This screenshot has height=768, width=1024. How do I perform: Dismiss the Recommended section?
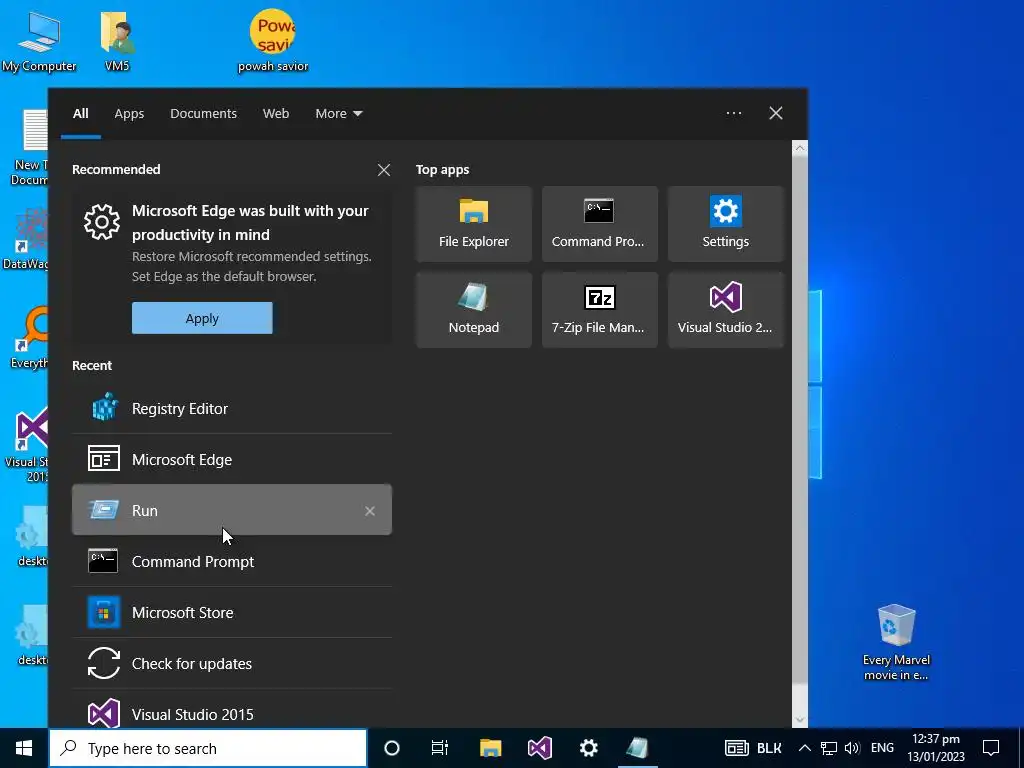tap(384, 170)
